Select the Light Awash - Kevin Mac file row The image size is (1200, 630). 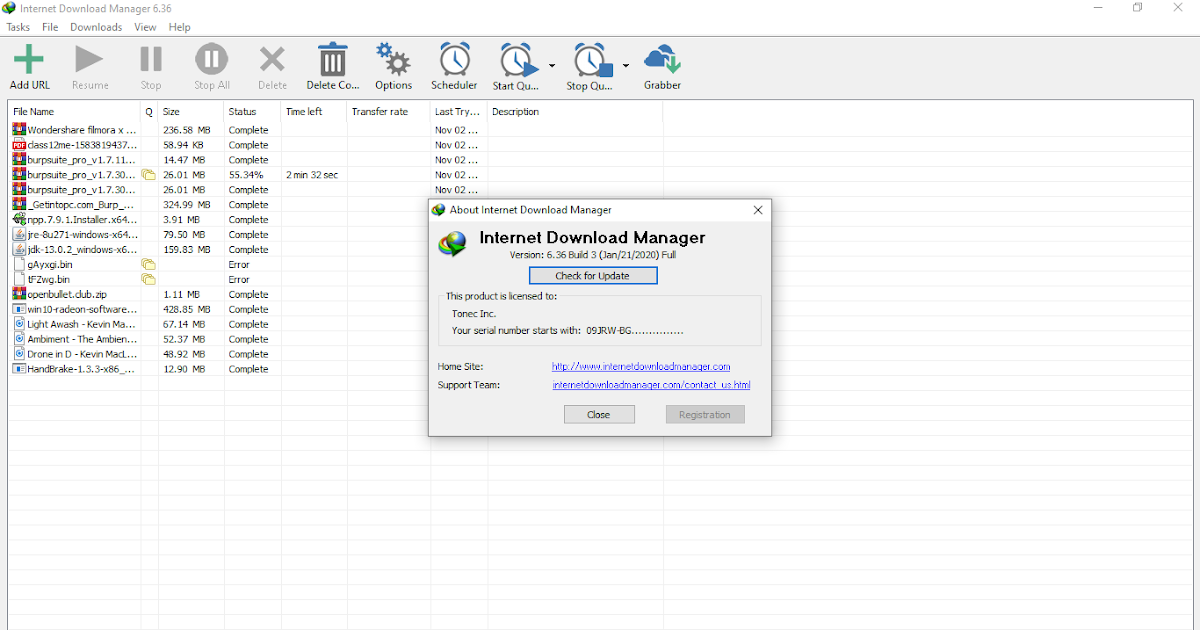pyautogui.click(x=220, y=325)
